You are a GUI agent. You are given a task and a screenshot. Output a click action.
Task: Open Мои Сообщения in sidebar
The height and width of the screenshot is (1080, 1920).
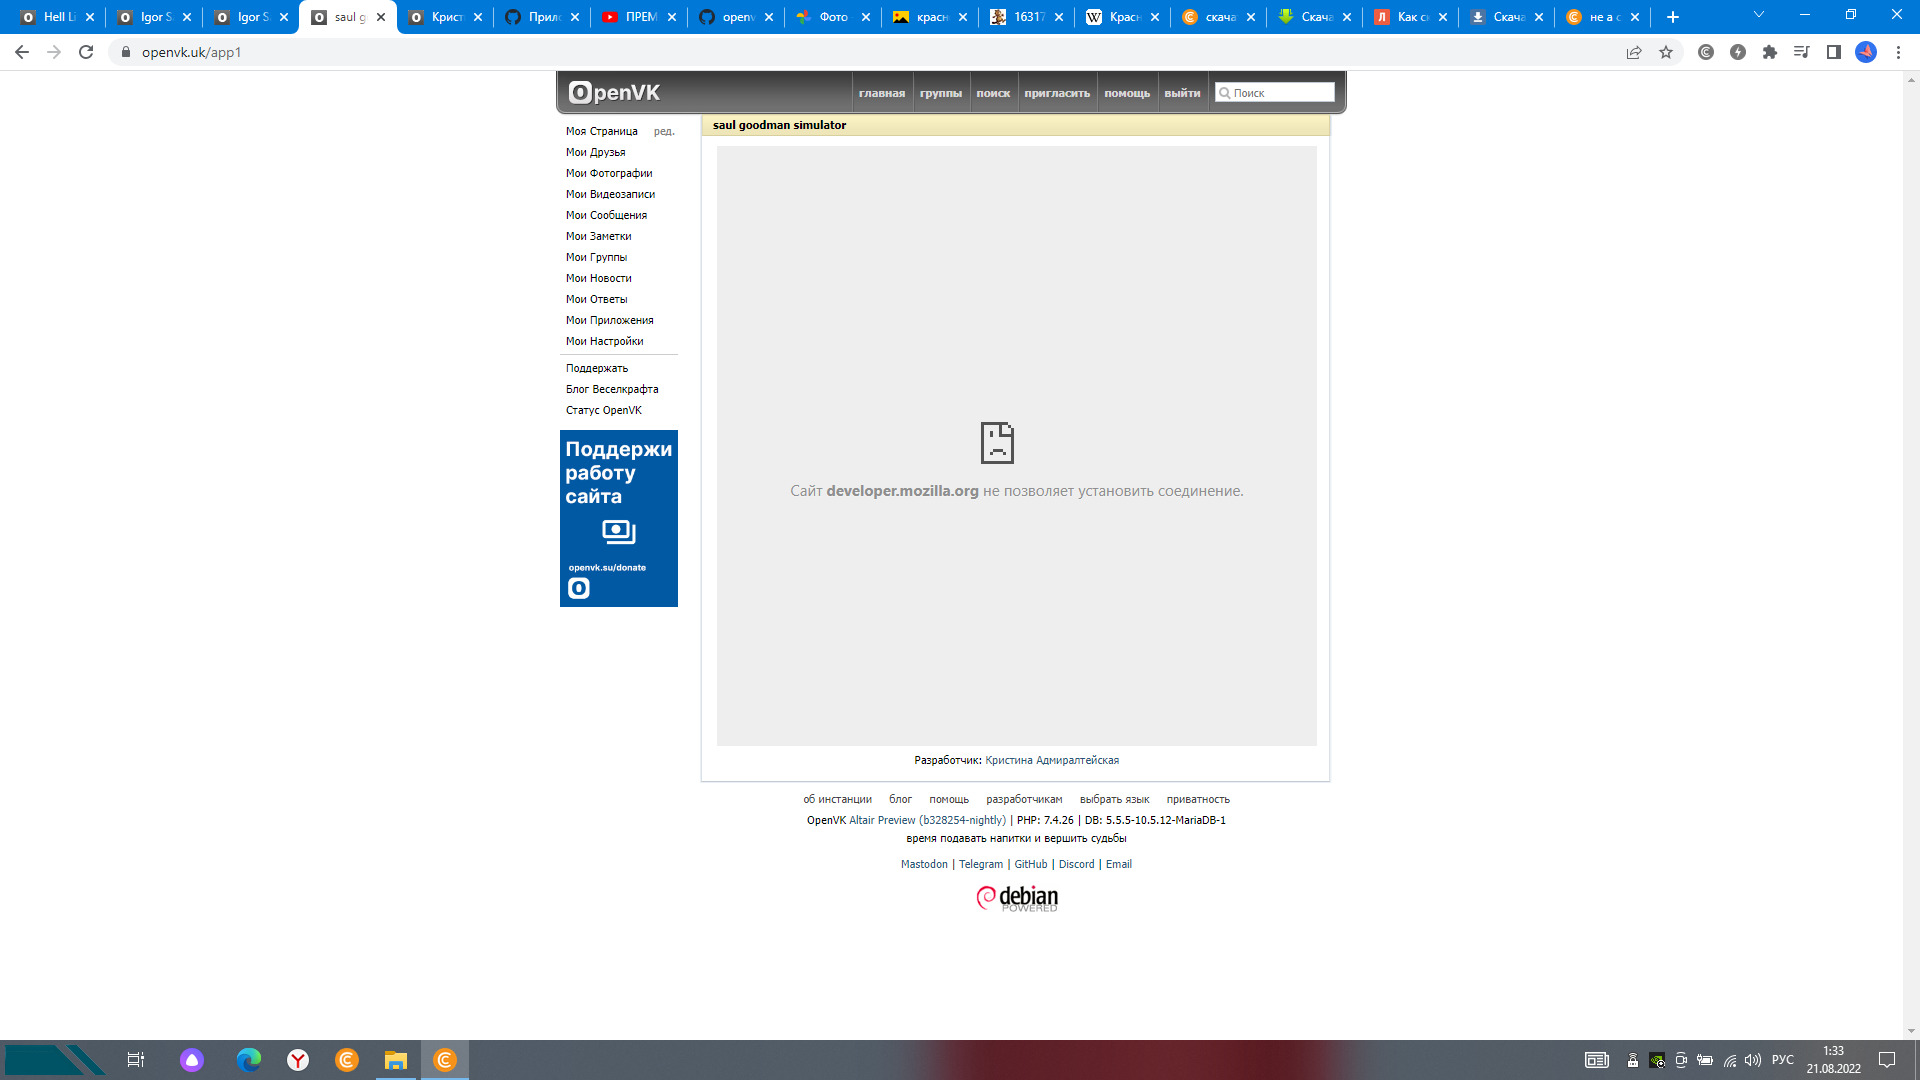pyautogui.click(x=606, y=215)
